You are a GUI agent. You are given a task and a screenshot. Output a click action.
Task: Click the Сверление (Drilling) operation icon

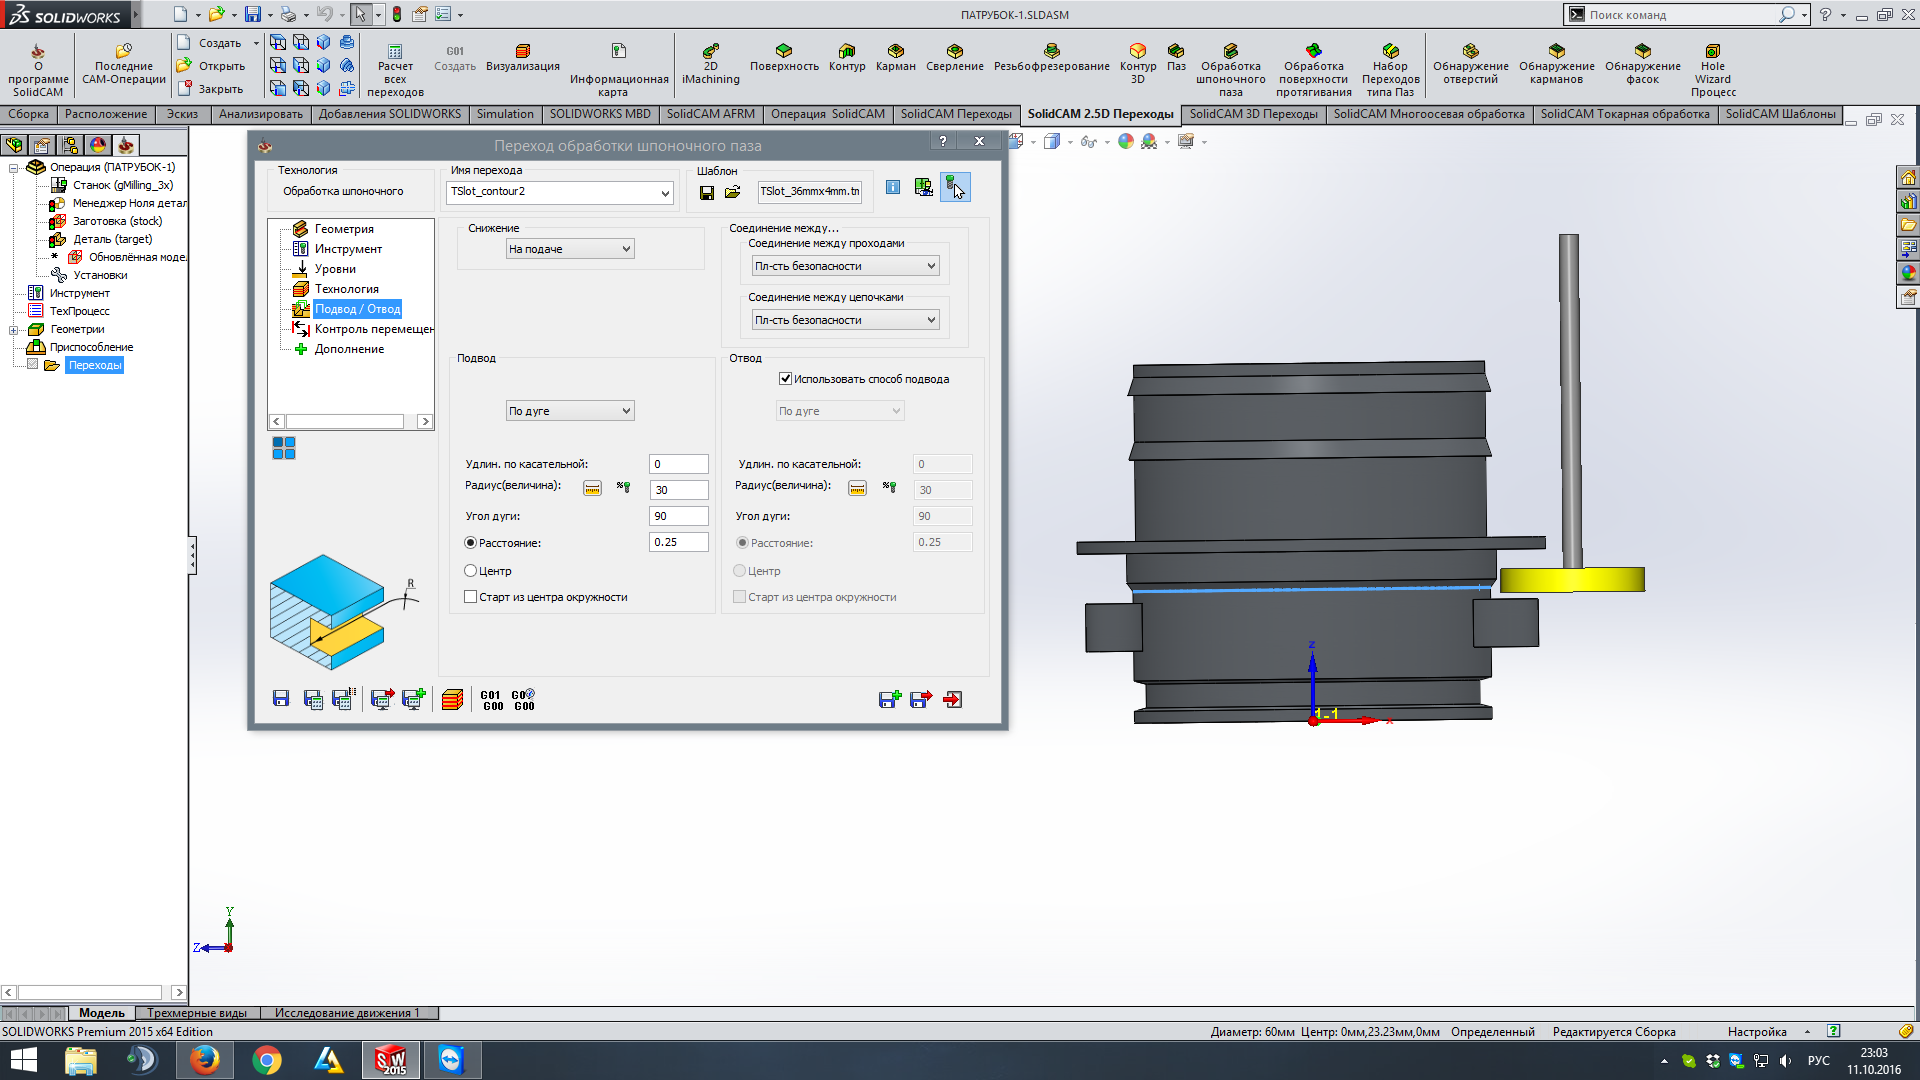coord(954,52)
